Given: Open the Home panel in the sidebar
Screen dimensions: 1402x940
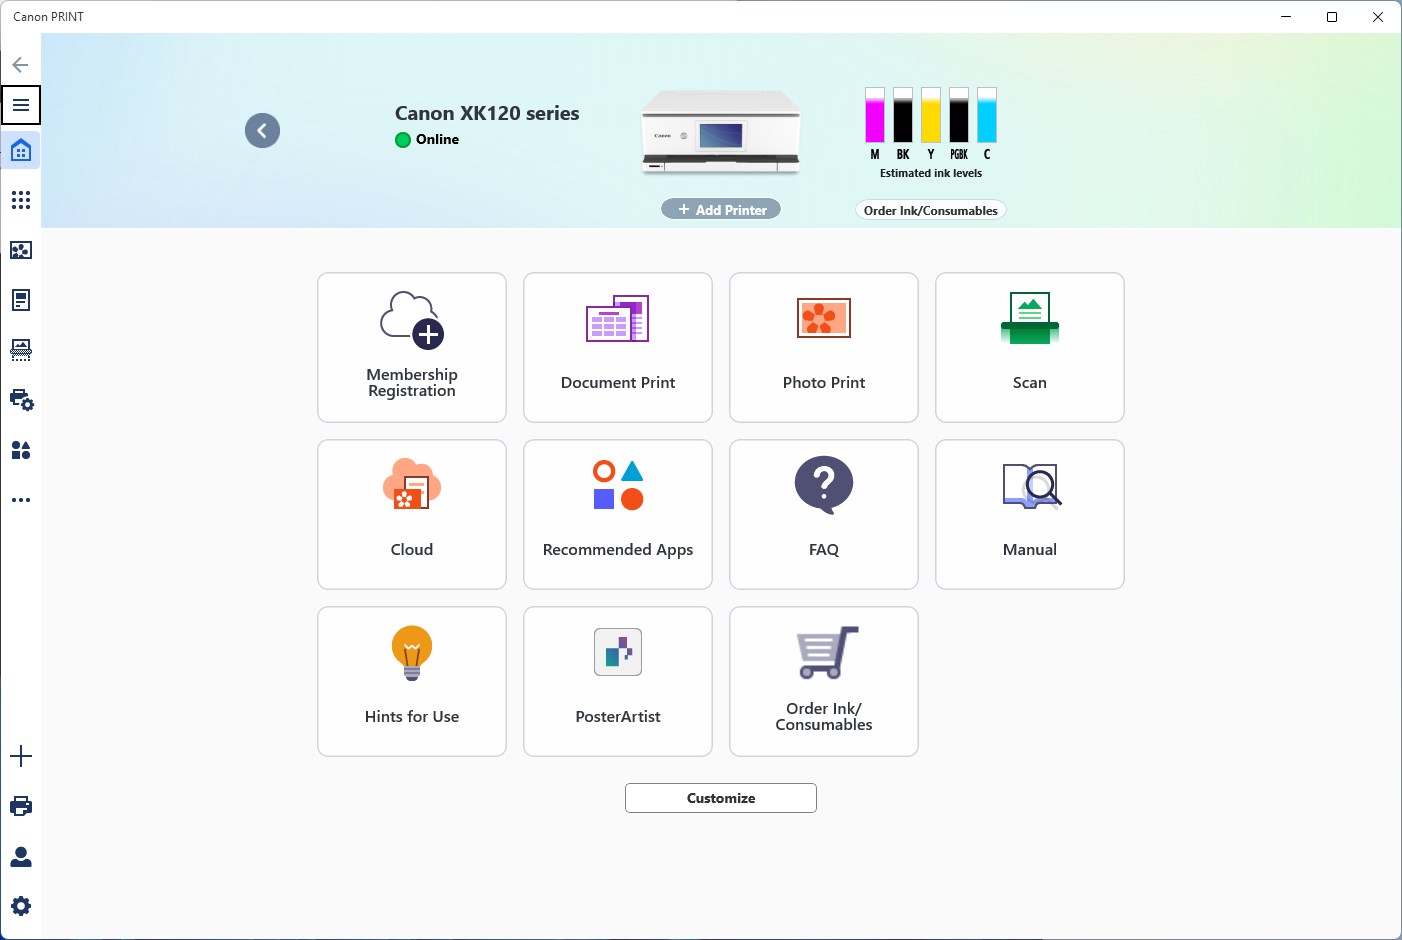Looking at the screenshot, I should 20,150.
